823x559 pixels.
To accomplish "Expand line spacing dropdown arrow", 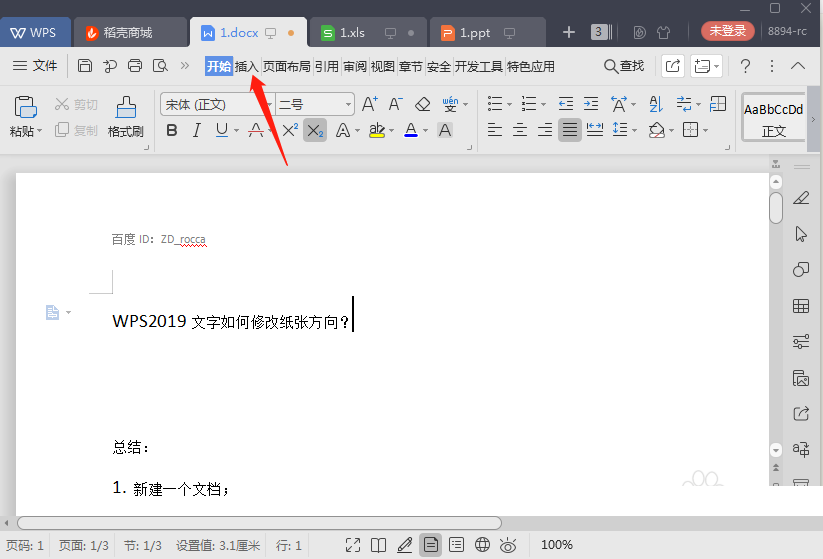I will [634, 130].
